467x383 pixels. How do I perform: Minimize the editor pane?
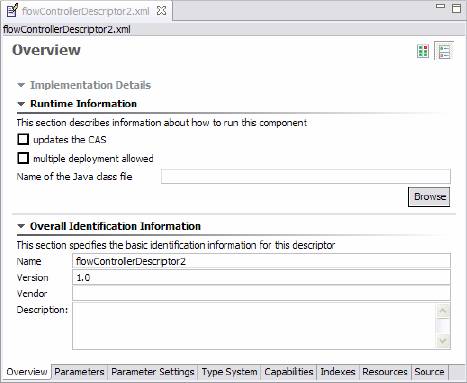(x=441, y=6)
